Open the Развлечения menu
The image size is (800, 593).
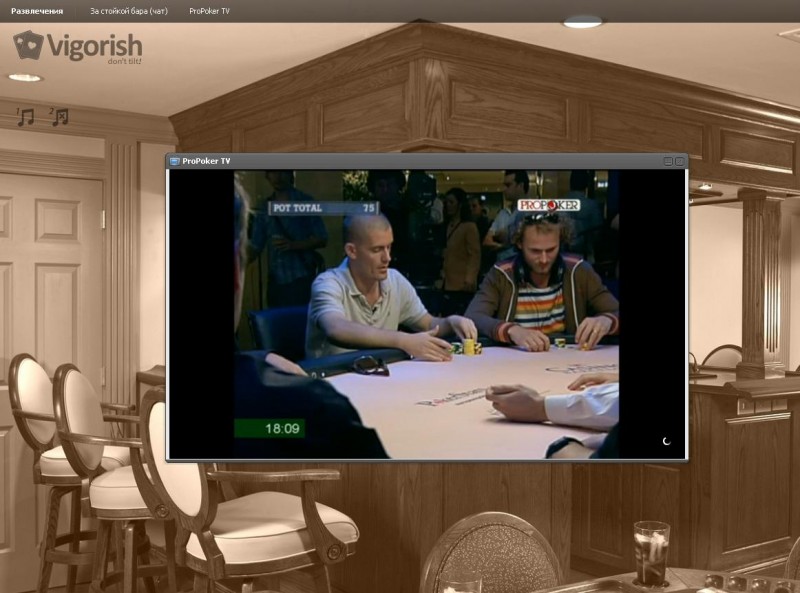click(37, 11)
